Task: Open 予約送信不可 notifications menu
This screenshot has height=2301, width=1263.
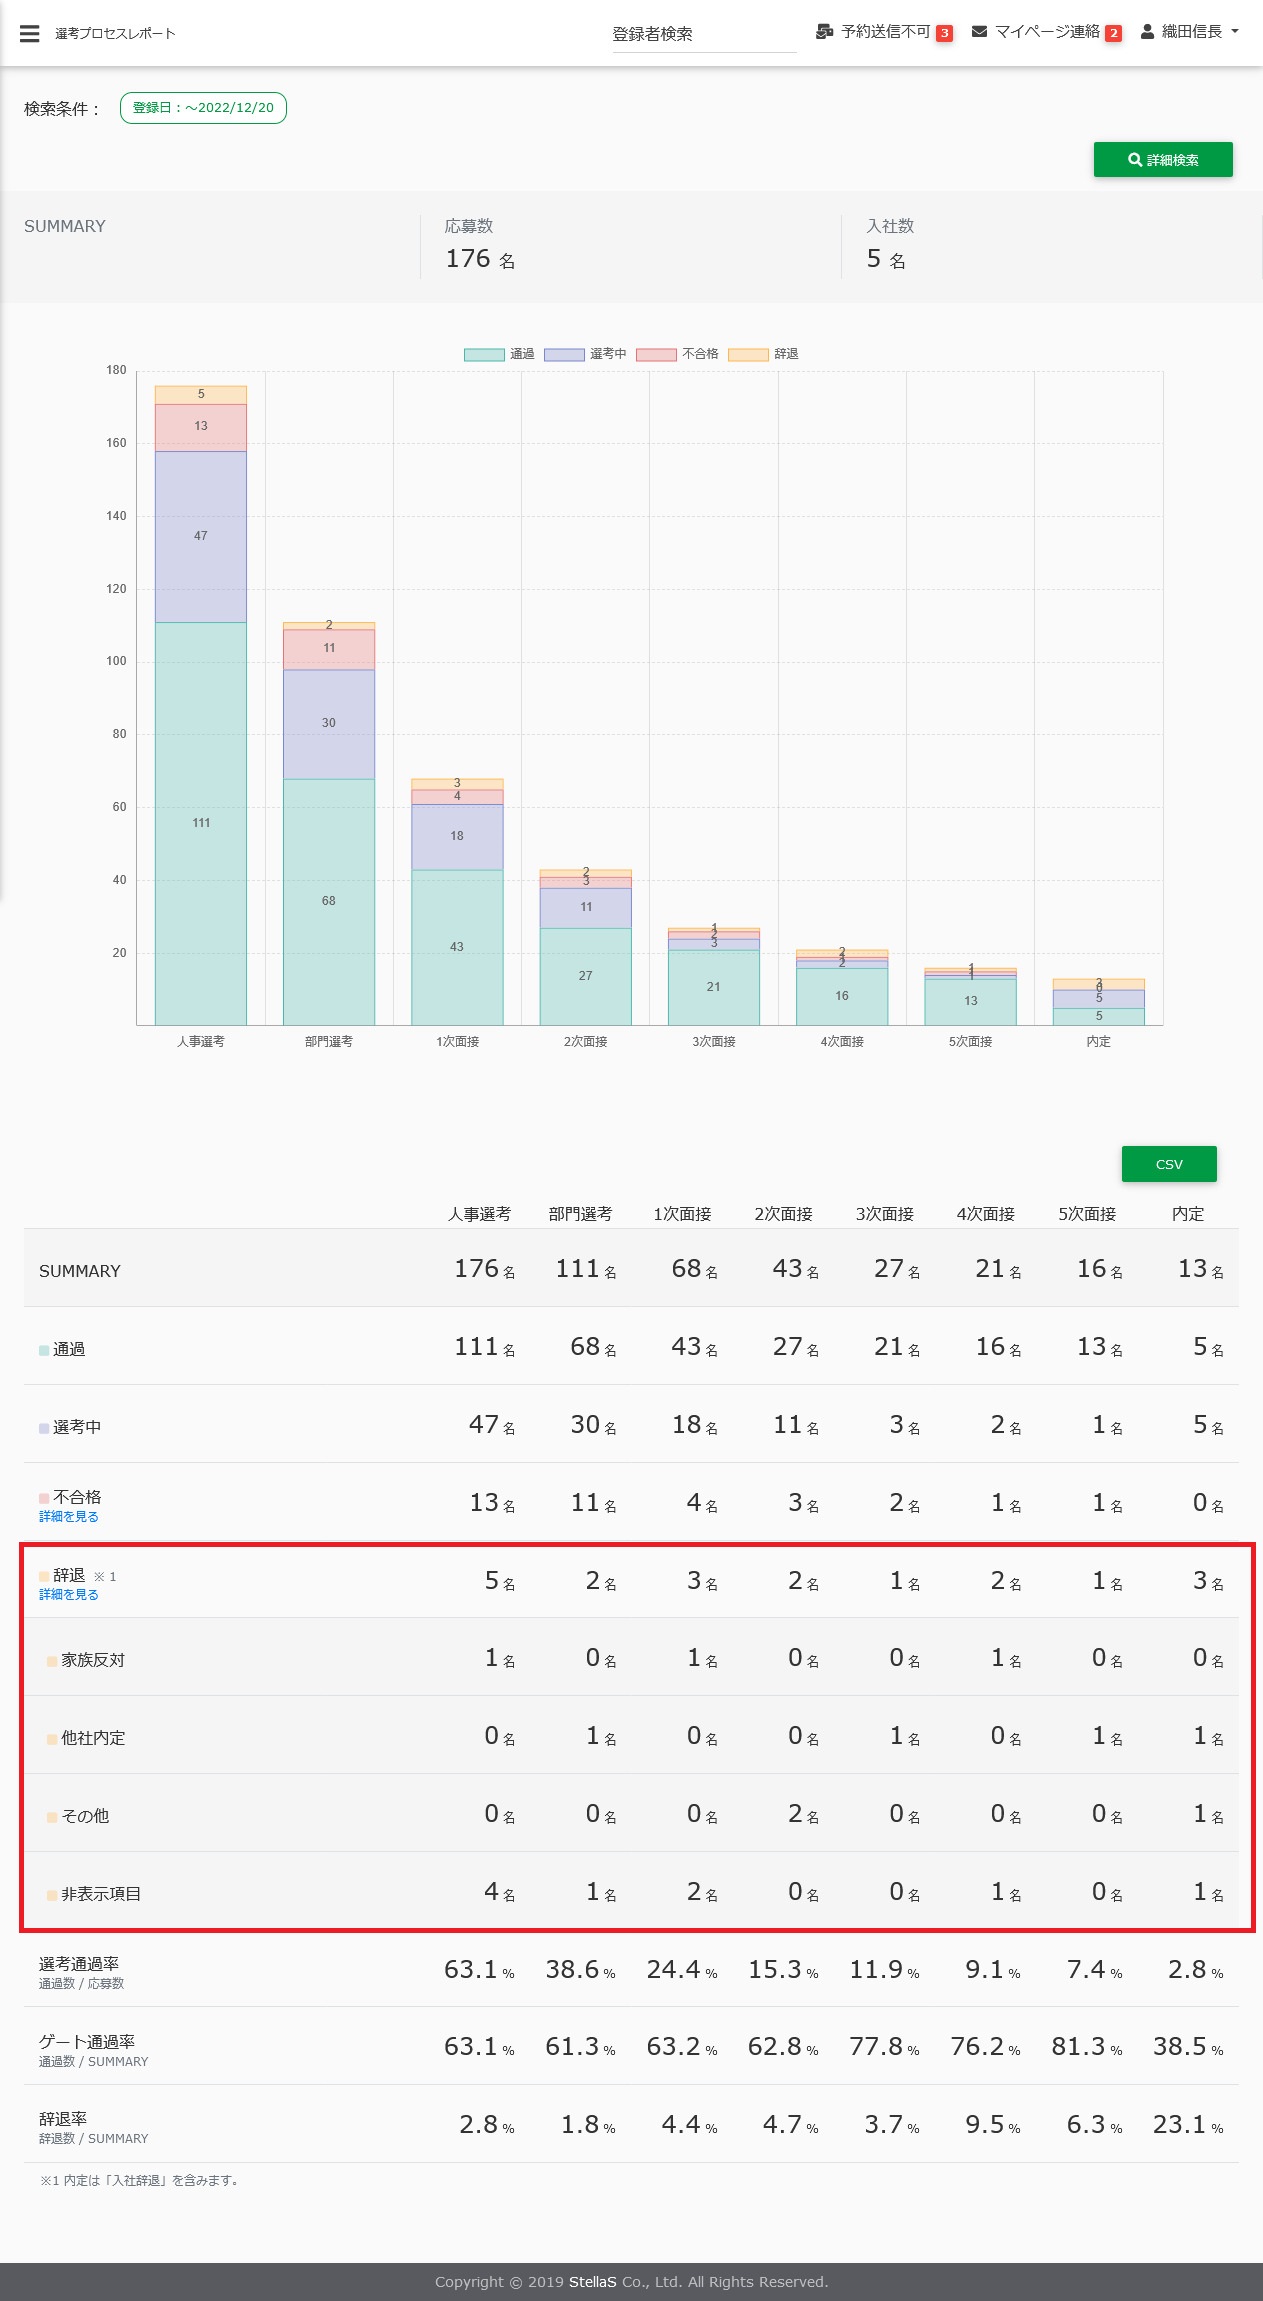Action: click(x=885, y=32)
